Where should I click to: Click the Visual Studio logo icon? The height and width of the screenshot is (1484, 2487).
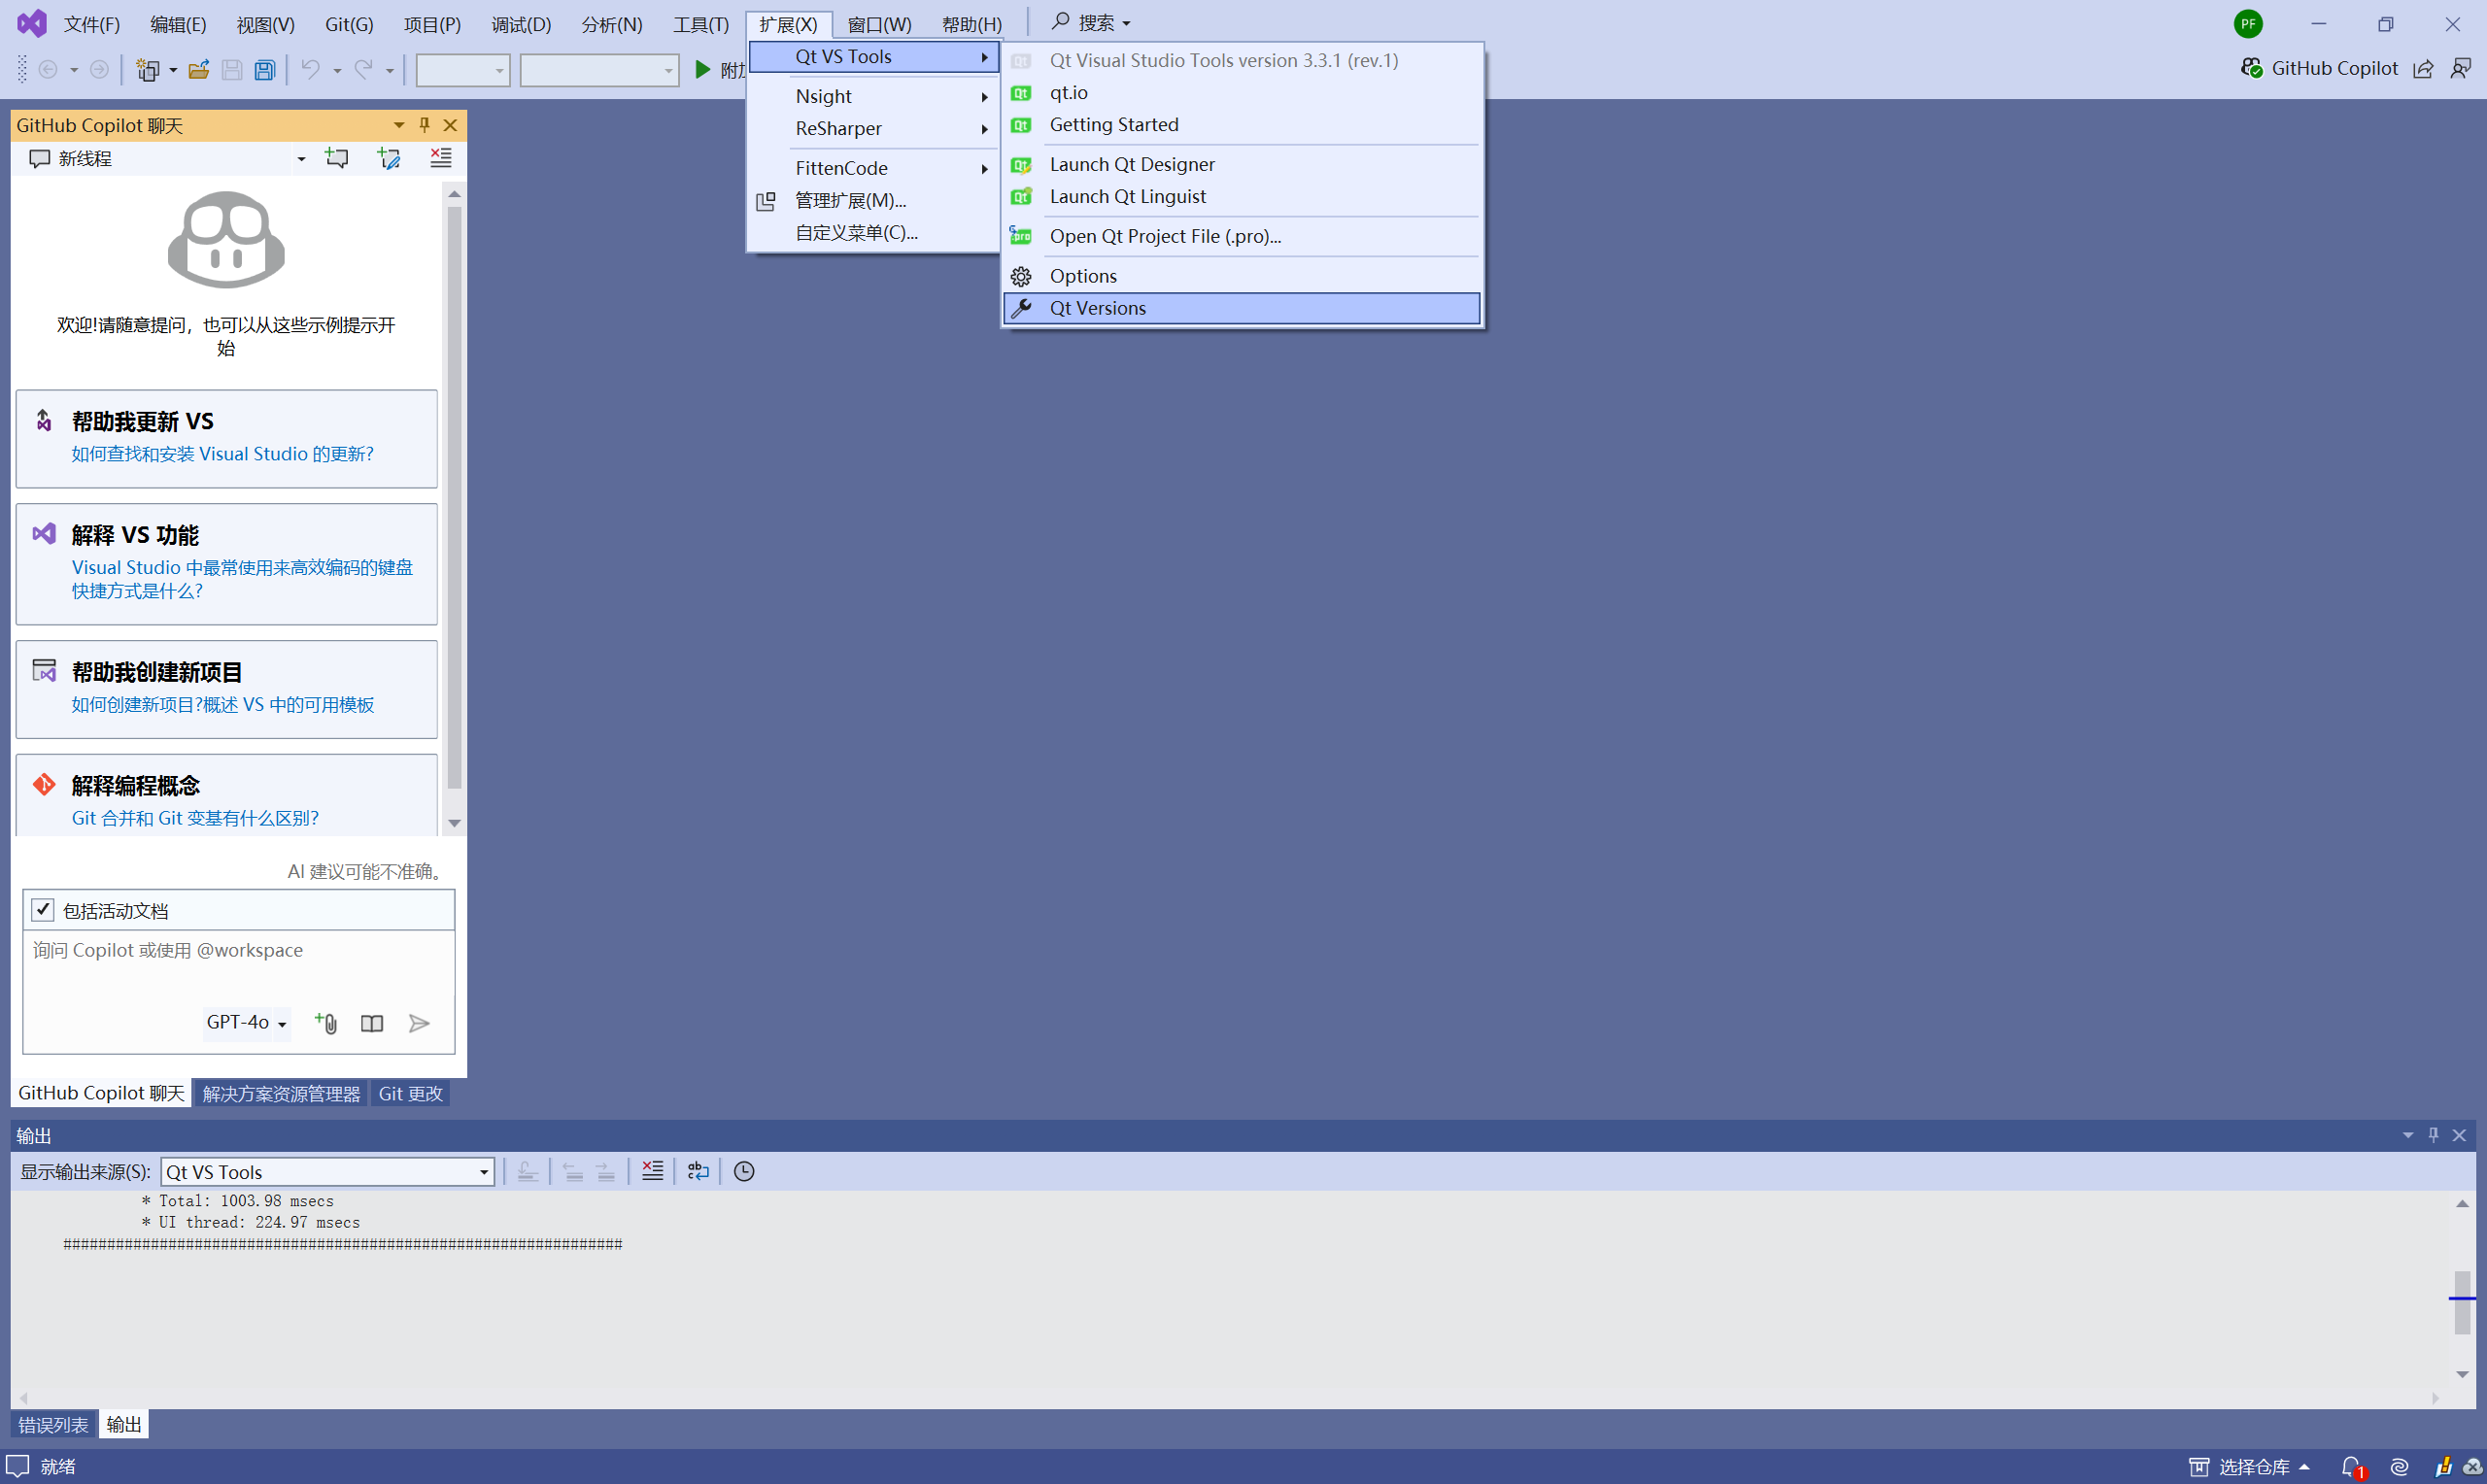click(x=32, y=23)
